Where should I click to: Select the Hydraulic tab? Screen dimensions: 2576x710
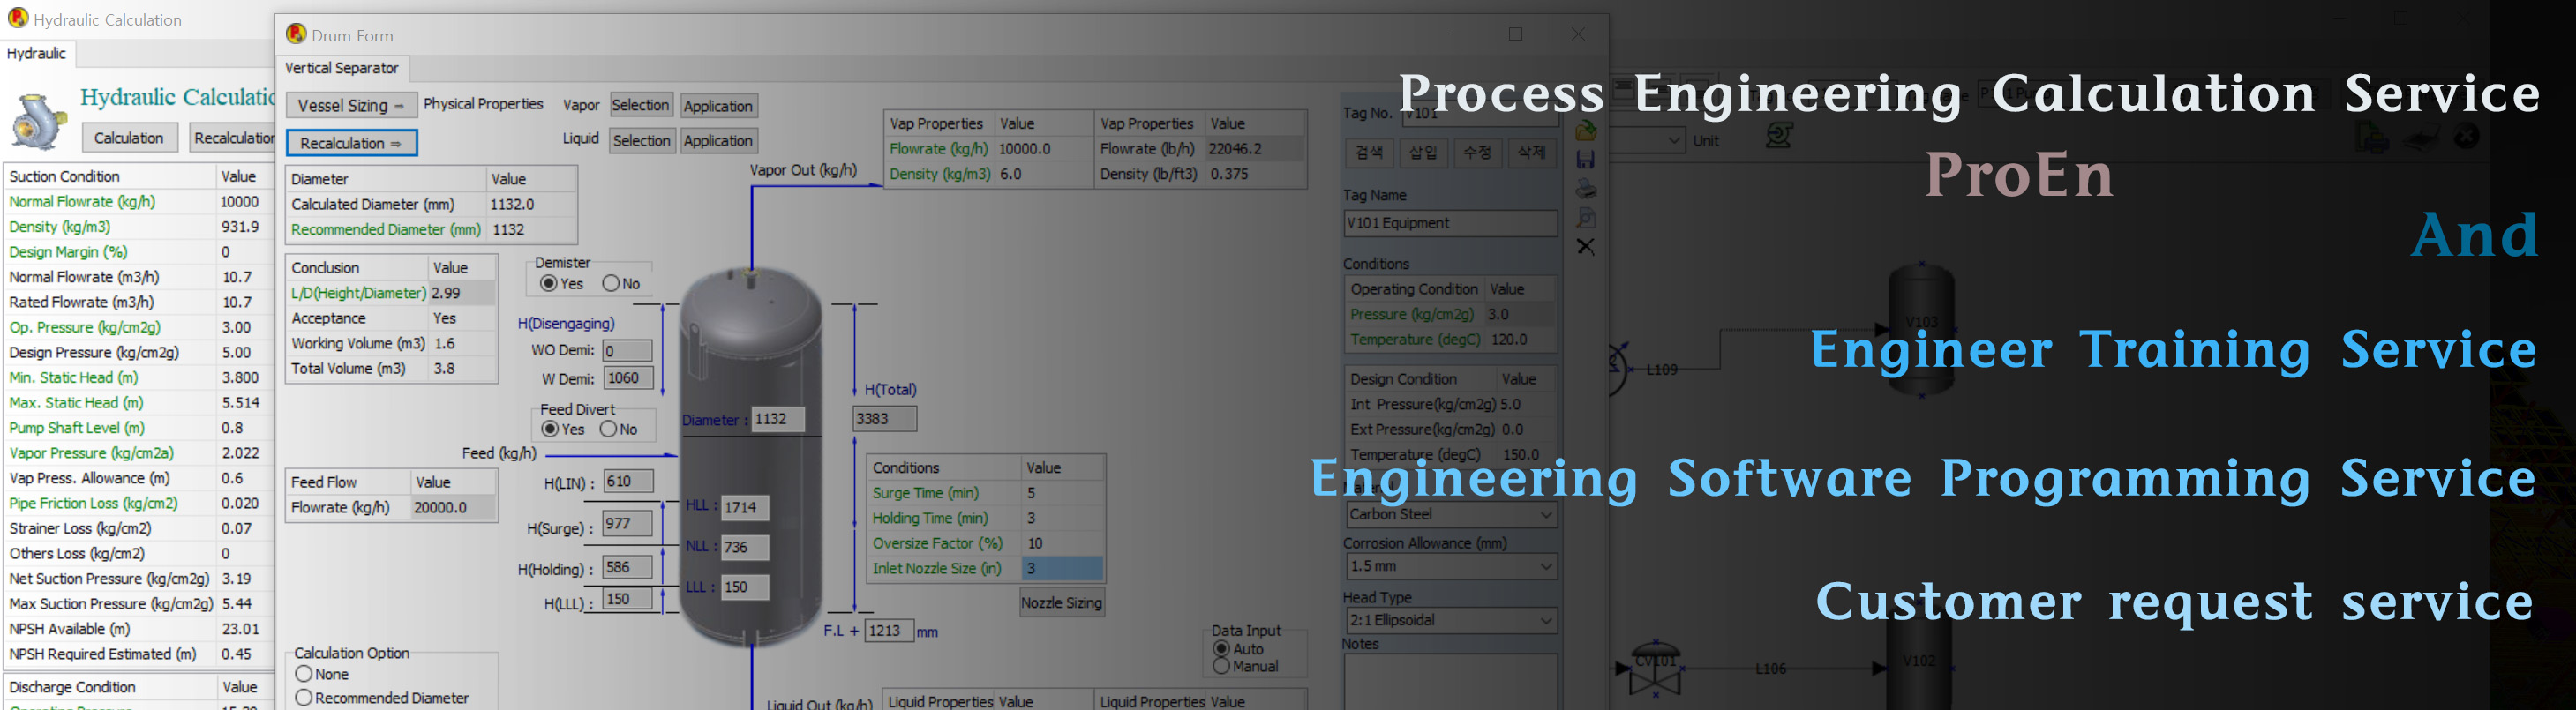click(x=36, y=54)
